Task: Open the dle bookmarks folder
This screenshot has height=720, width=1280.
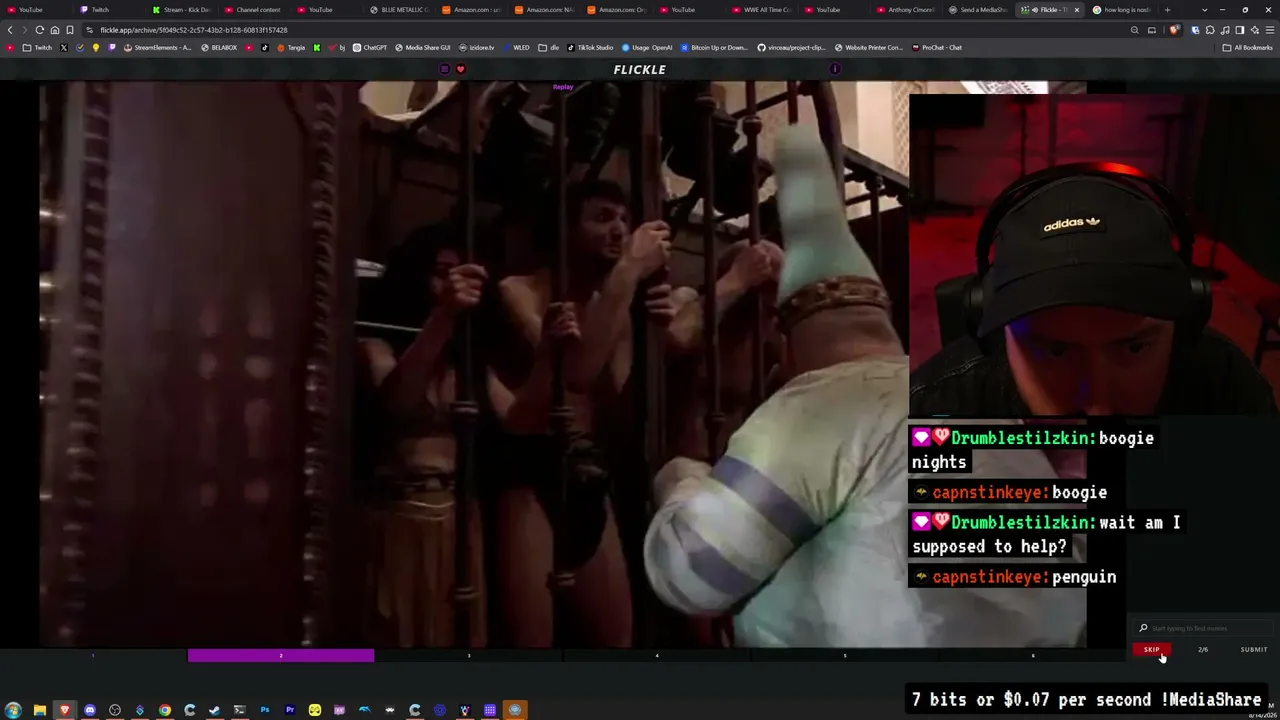Action: click(x=549, y=48)
